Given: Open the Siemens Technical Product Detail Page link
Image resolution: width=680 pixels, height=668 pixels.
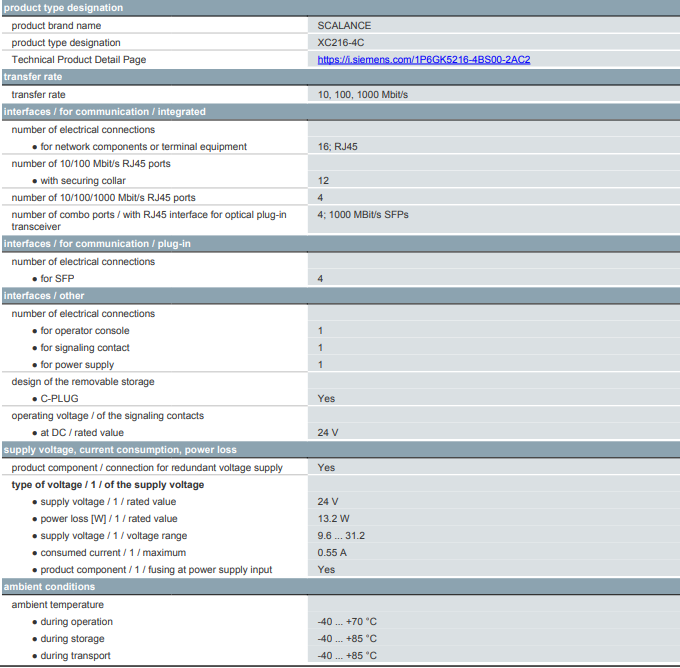Looking at the screenshot, I should 424,60.
